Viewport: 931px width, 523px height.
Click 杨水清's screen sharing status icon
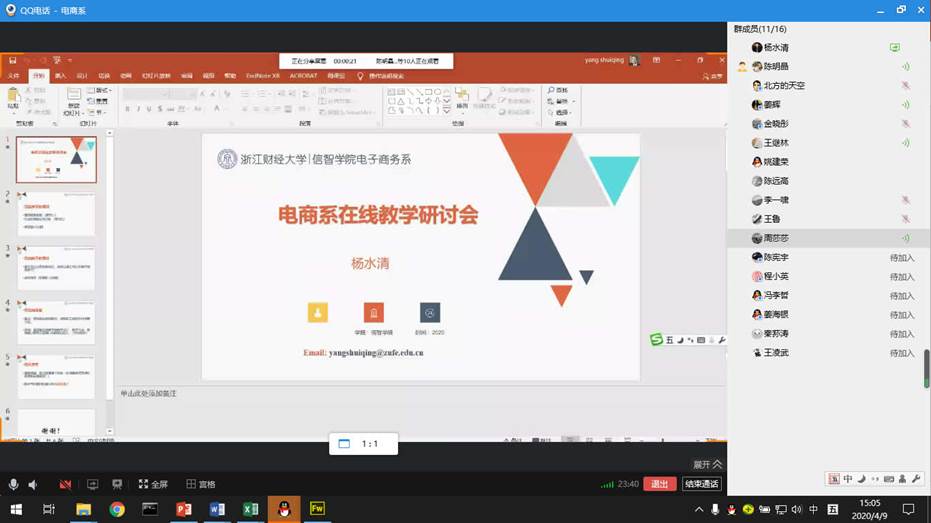click(895, 47)
